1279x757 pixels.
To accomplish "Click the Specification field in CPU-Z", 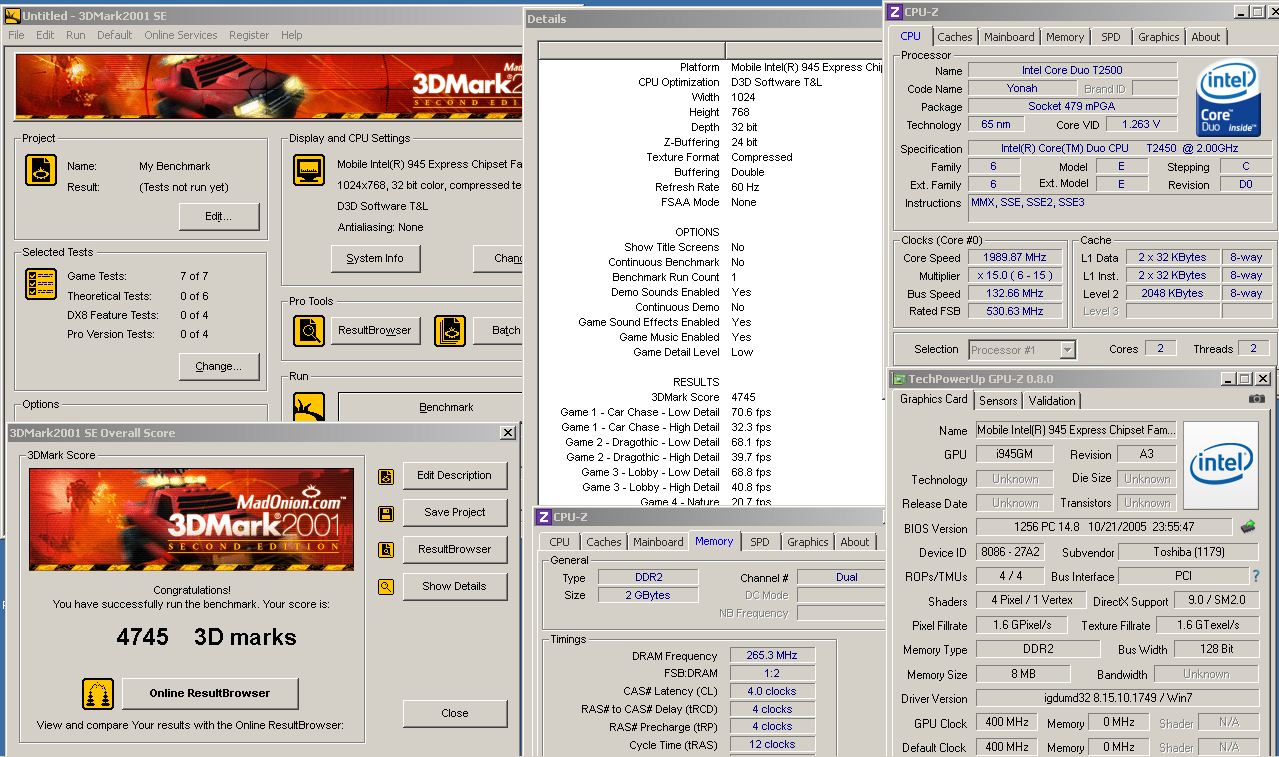I will [x=1119, y=149].
